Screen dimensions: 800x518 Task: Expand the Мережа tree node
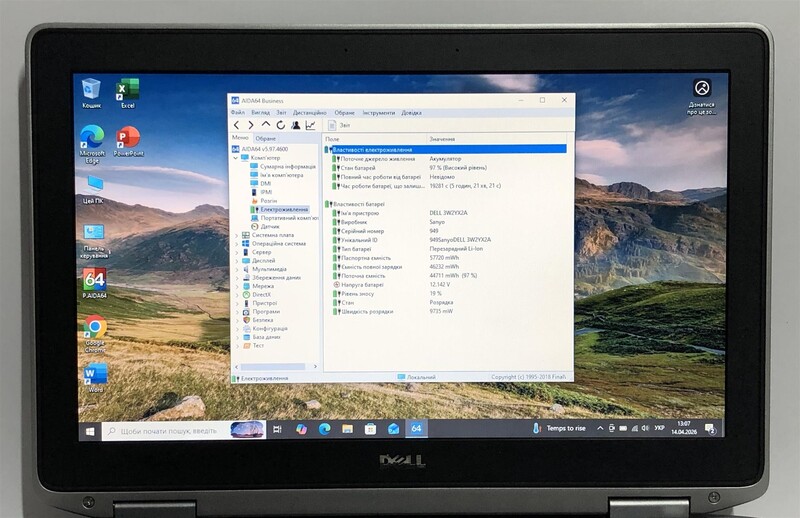[x=236, y=286]
